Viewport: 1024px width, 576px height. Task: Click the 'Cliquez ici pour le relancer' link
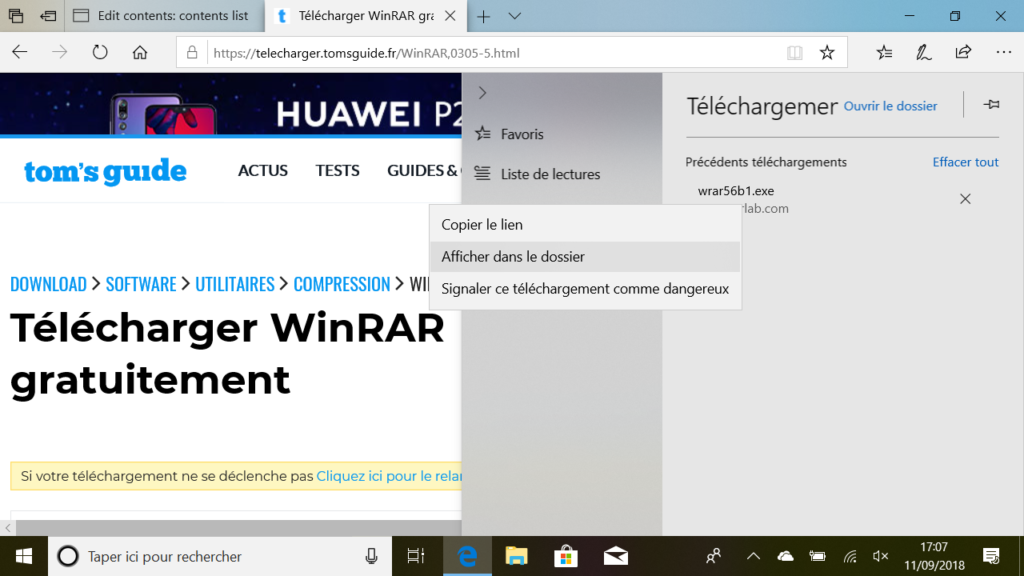coord(389,476)
